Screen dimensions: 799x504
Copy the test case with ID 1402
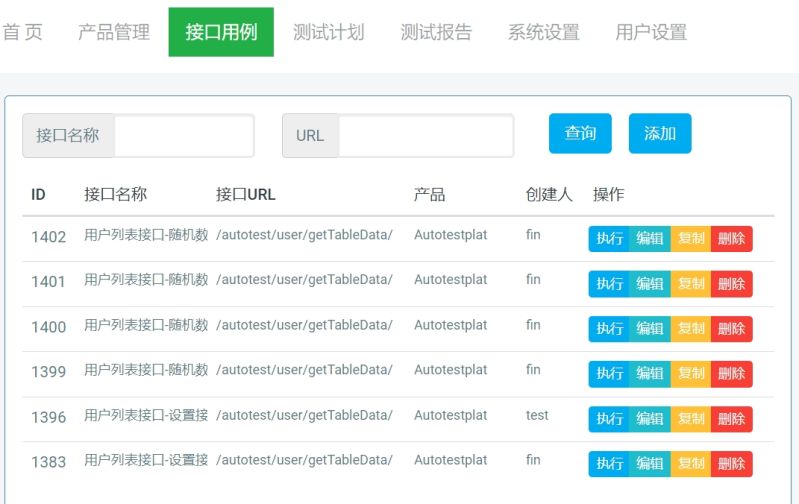click(x=691, y=238)
